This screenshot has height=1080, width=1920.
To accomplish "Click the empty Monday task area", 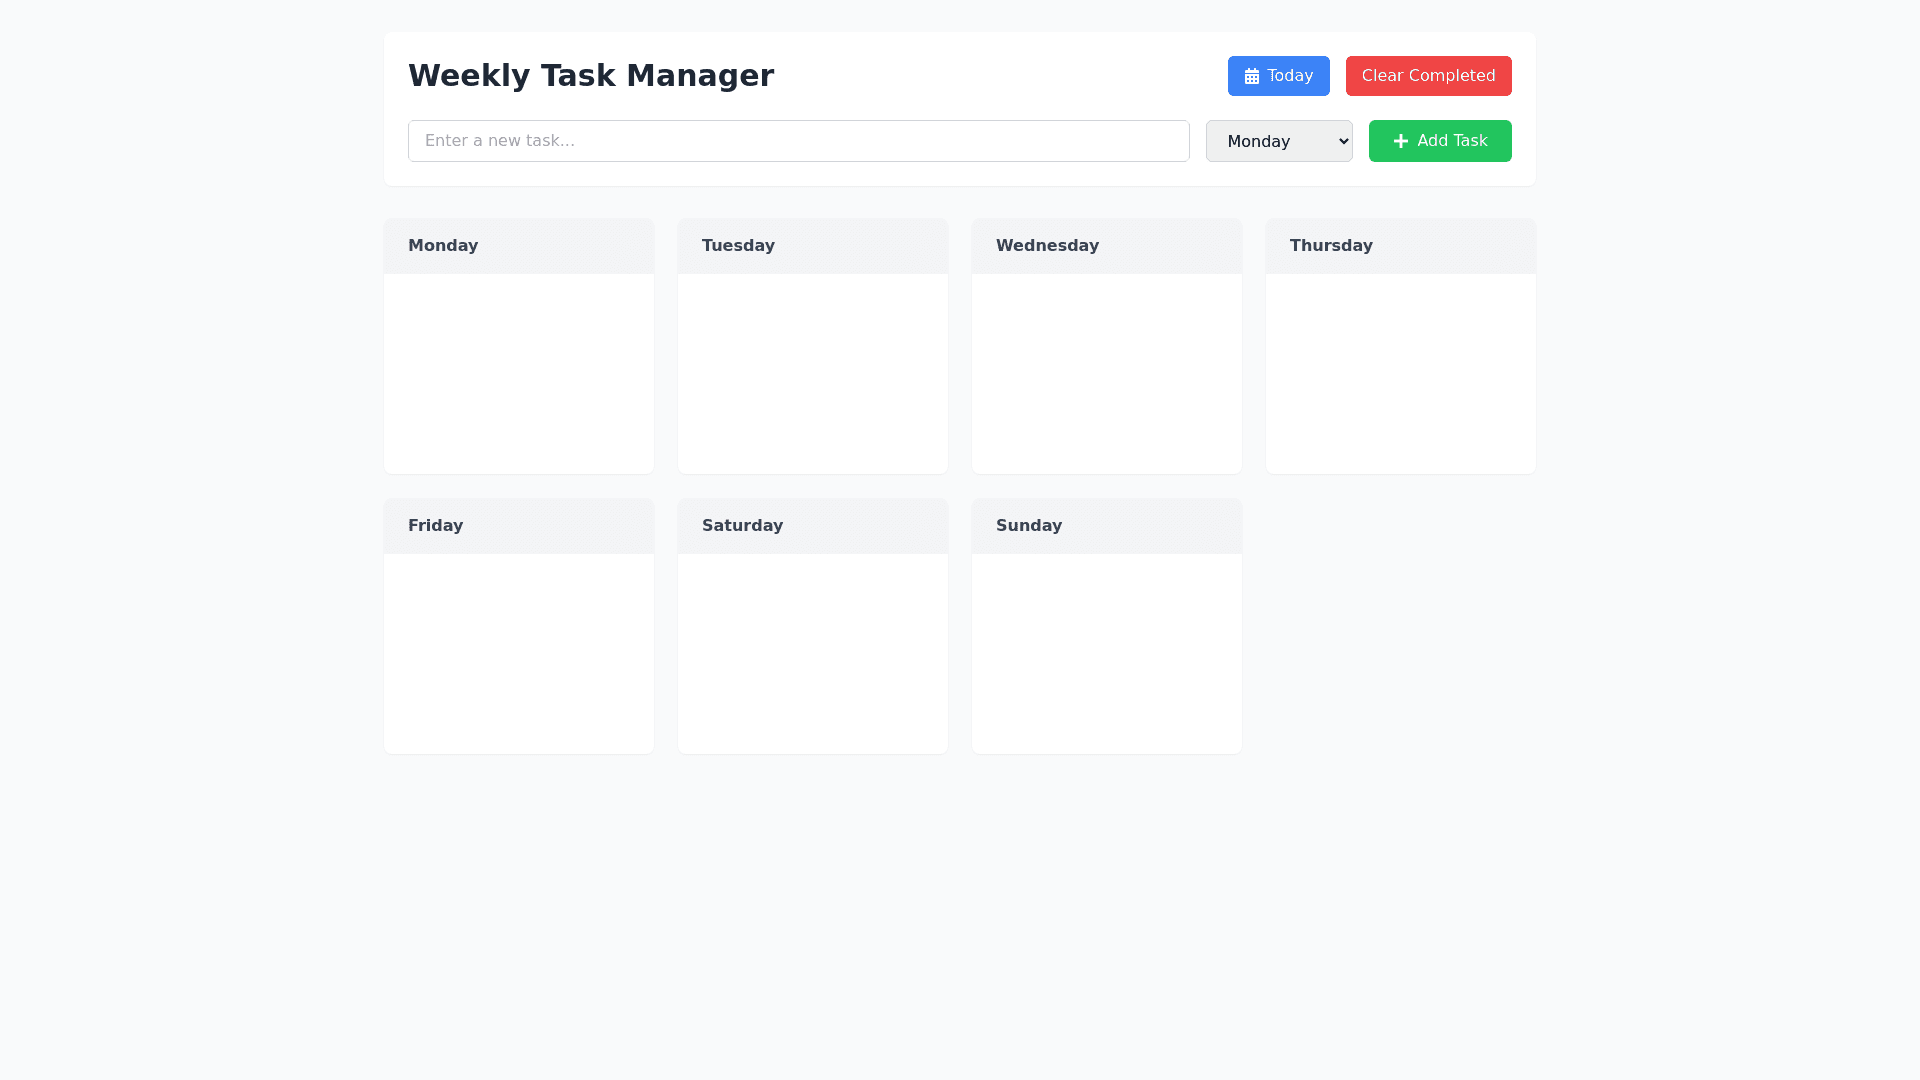I will click(518, 372).
